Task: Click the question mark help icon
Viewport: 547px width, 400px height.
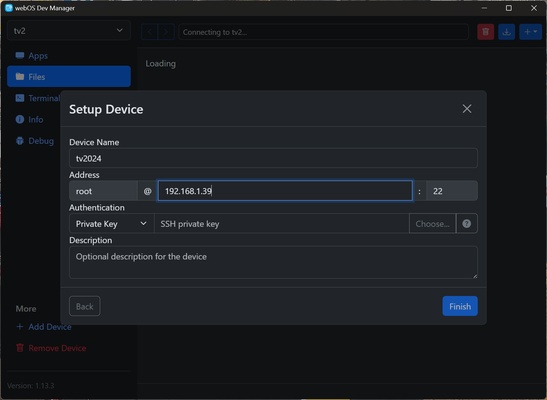Action: click(467, 224)
